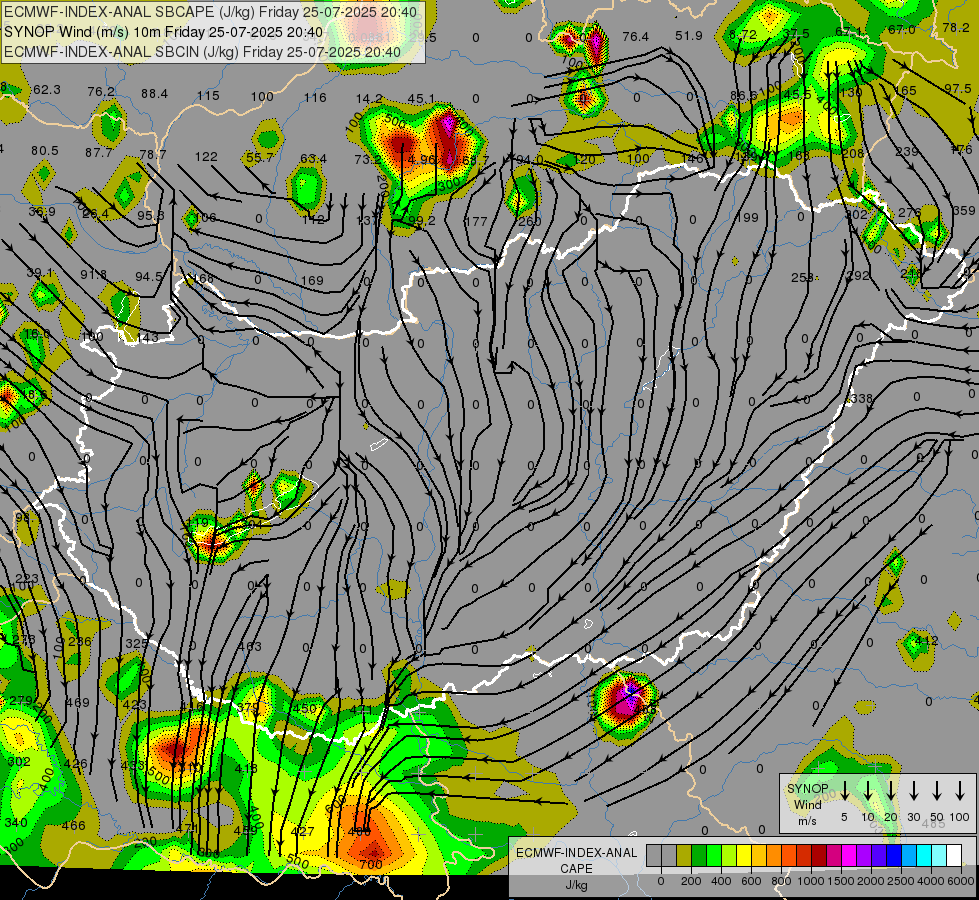Click the SBCIN title line at top
The width and height of the screenshot is (979, 900).
pos(202,52)
